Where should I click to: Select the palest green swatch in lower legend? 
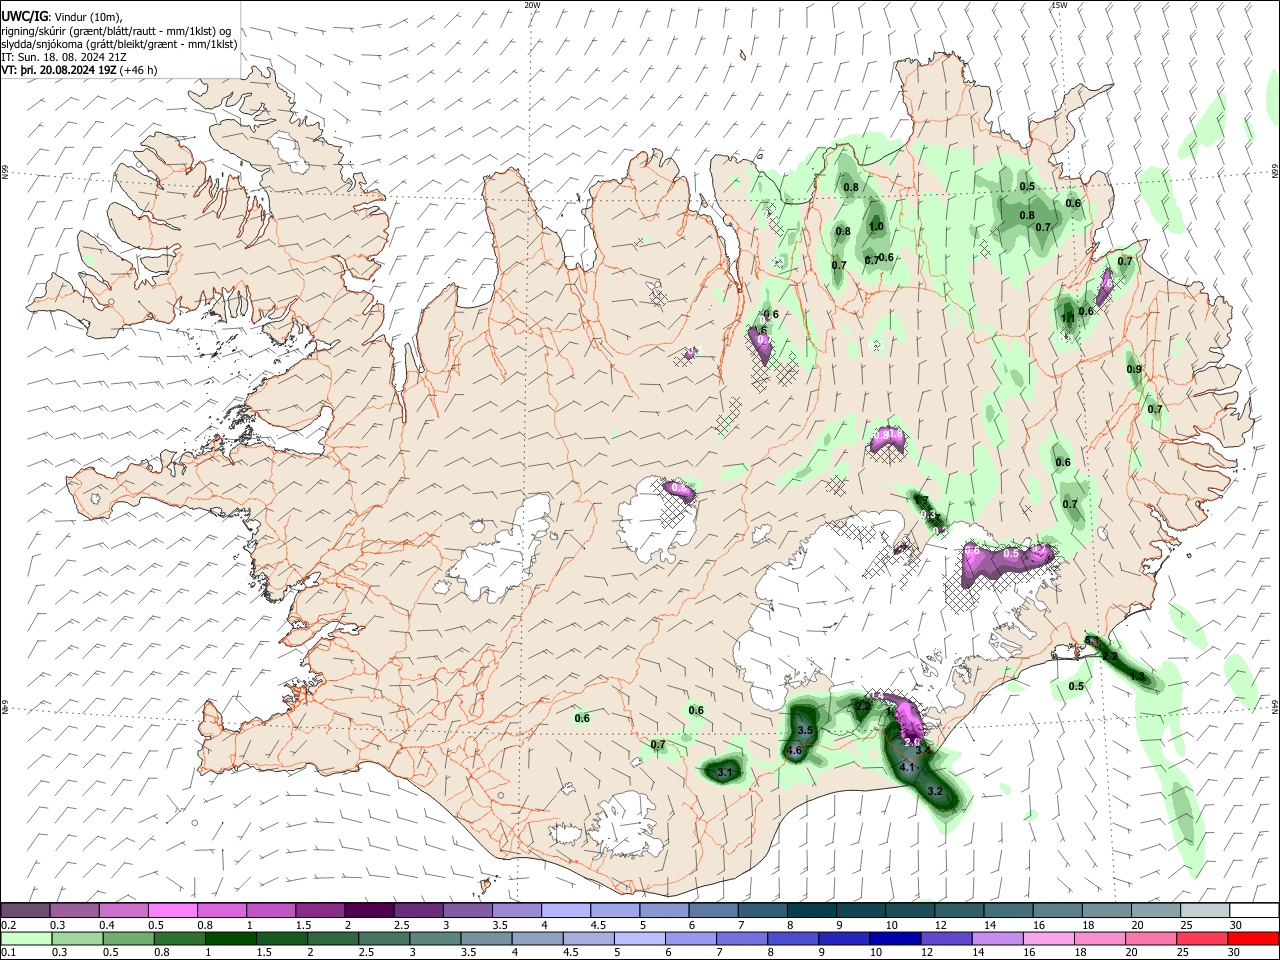coord(25,938)
